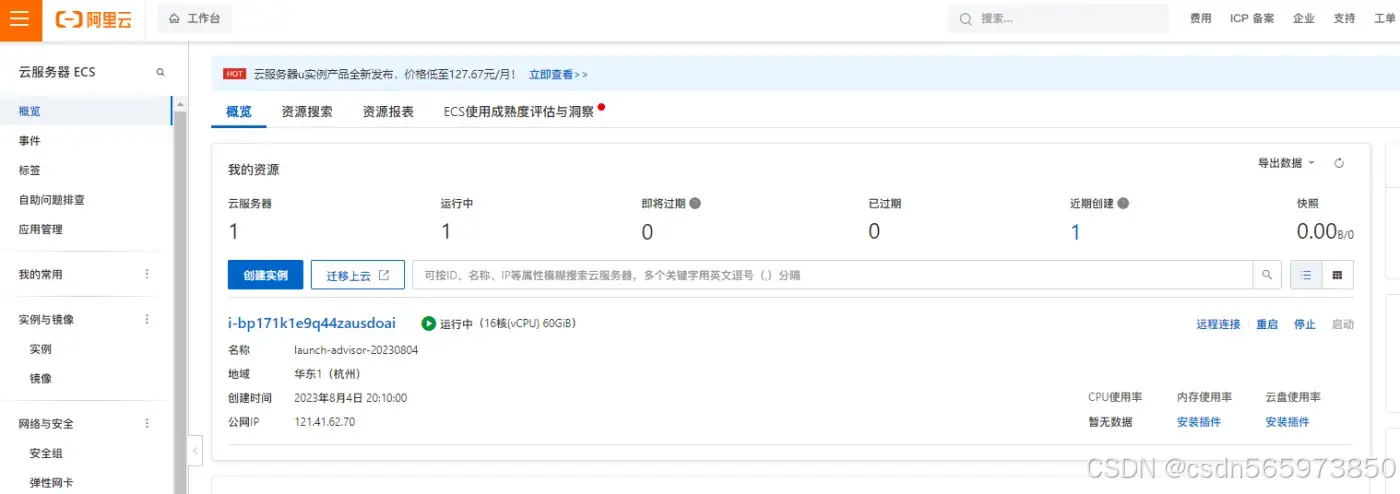
Task: Open the 费用 menu
Action: point(1200,19)
